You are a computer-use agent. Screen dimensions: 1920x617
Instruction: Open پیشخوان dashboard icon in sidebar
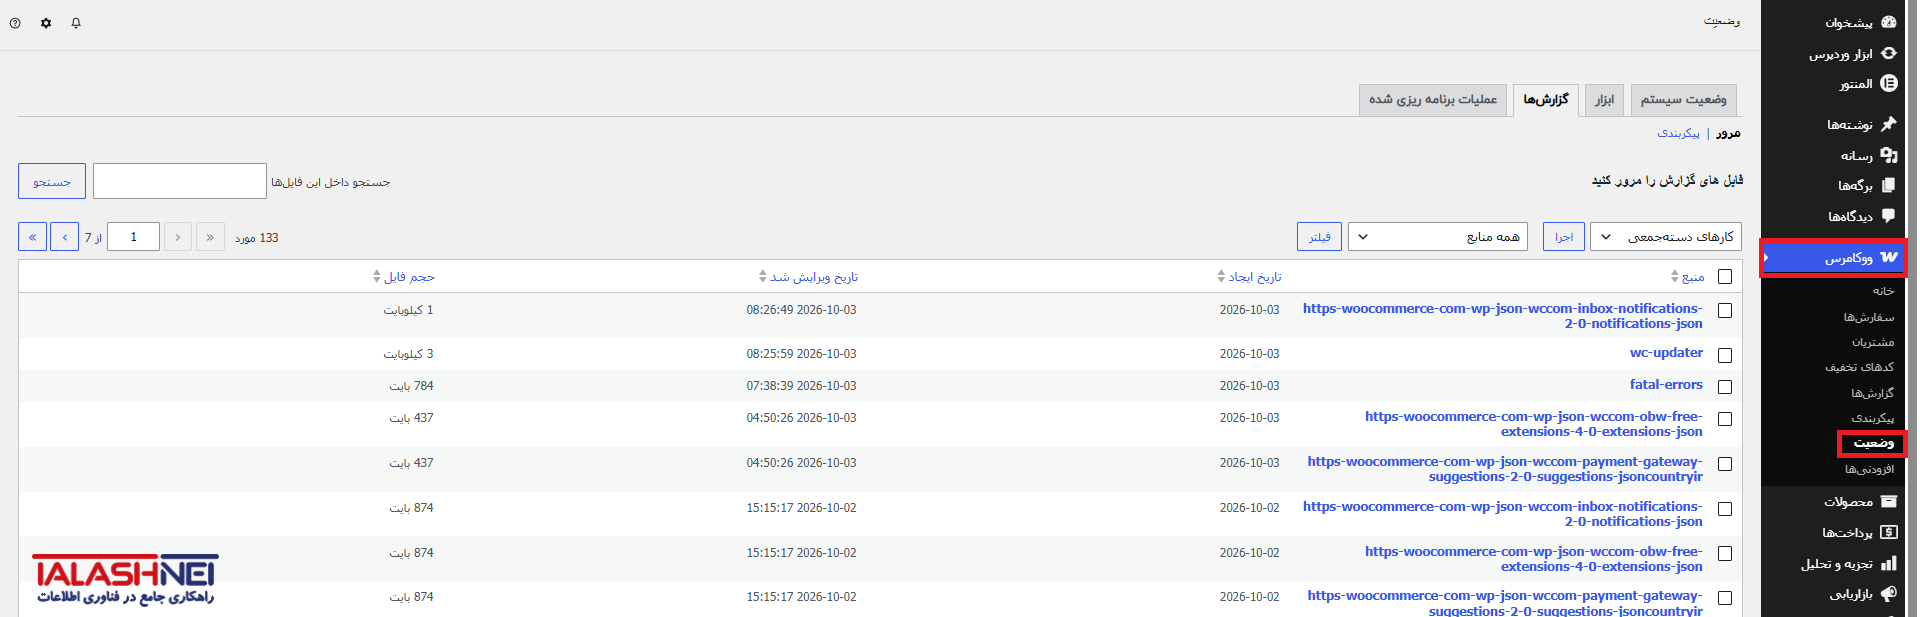tap(1888, 22)
